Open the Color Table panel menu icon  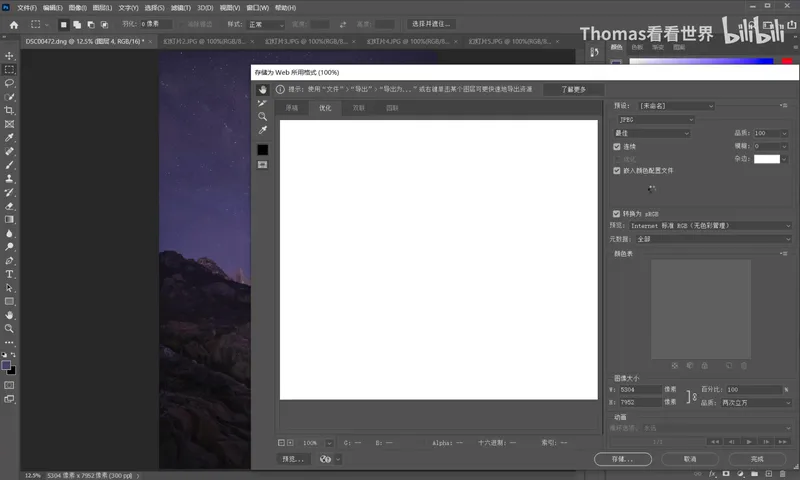click(x=784, y=254)
